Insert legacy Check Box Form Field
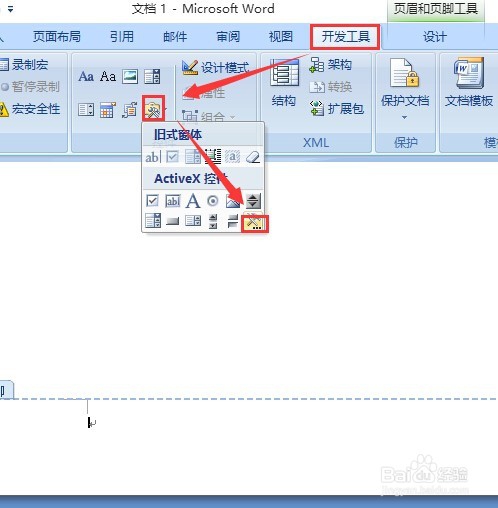 172,157
